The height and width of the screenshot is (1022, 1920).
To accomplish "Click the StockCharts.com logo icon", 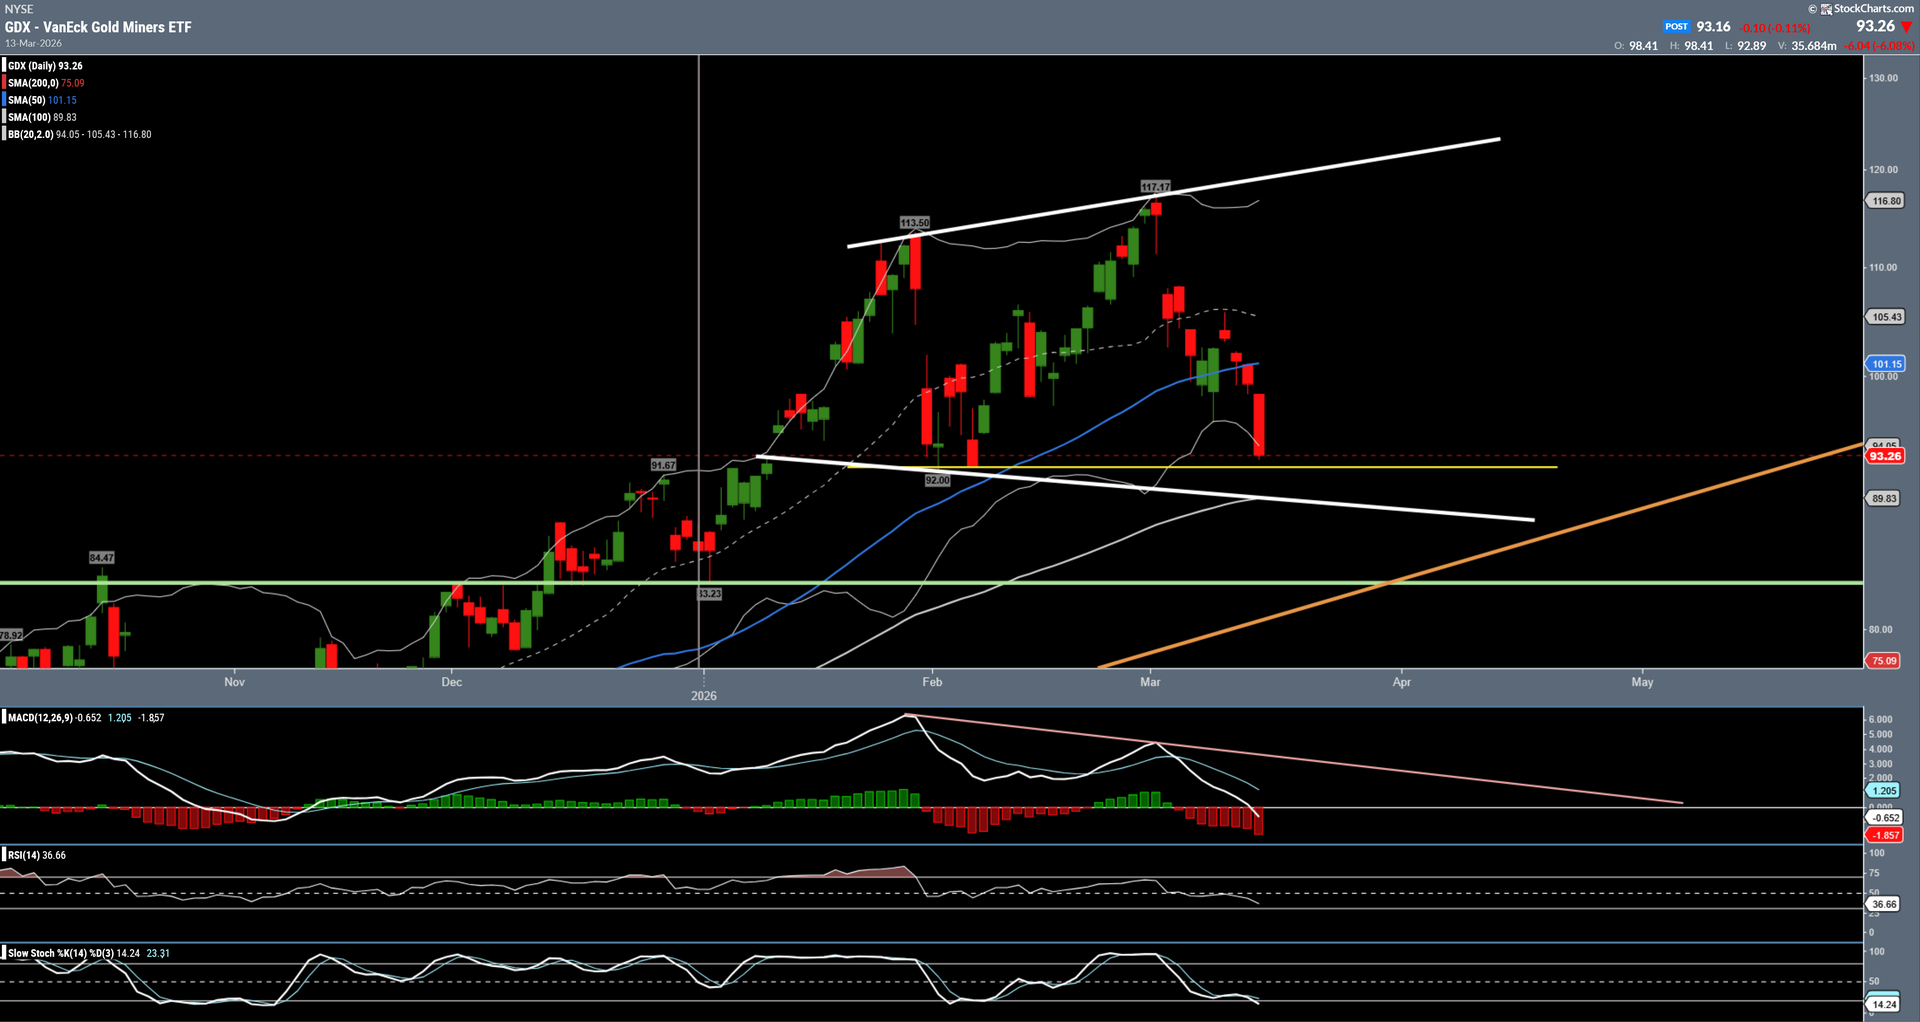I will tap(1827, 9).
